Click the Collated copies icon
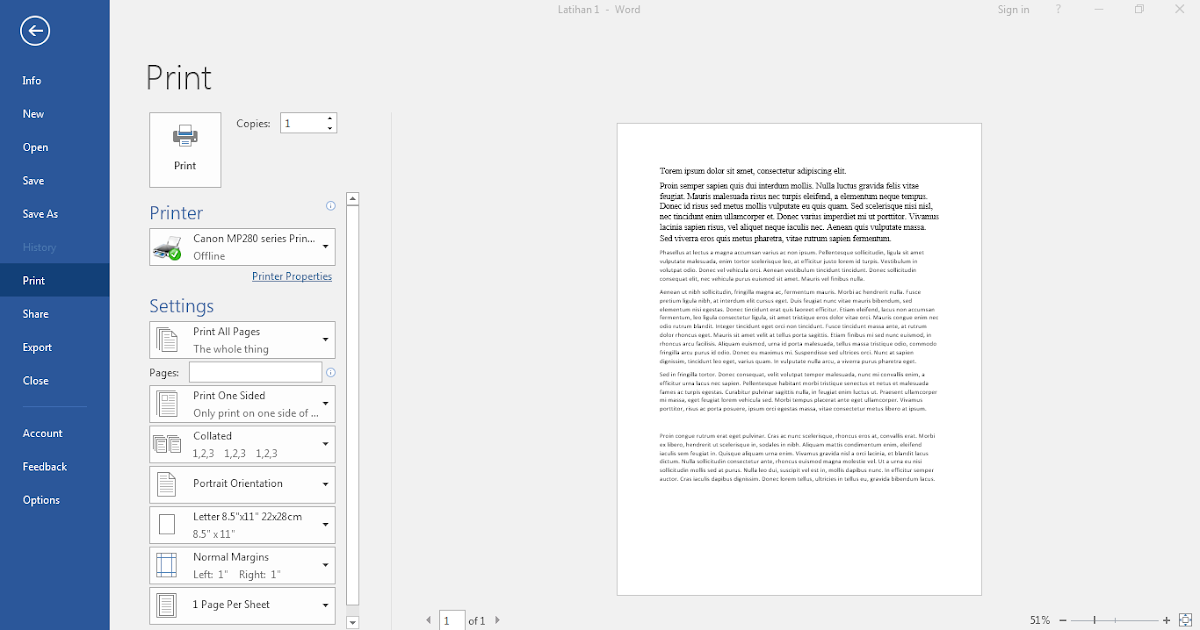 (x=167, y=444)
